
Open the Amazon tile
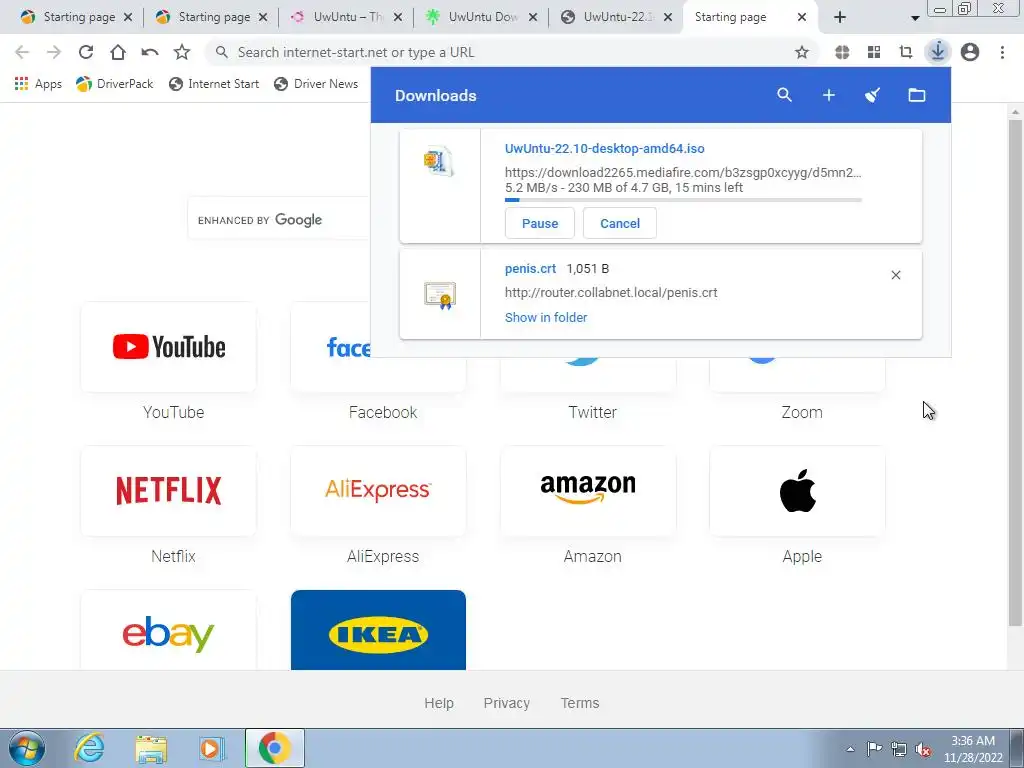588,491
